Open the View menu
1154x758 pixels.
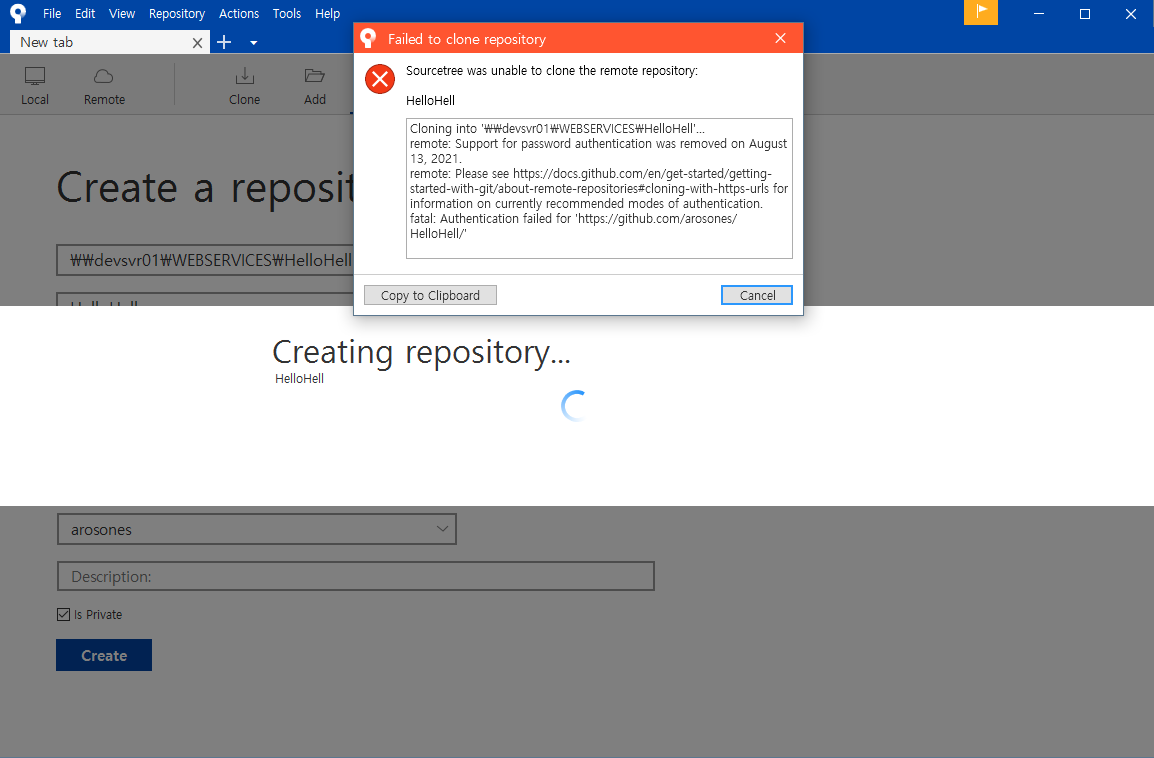(x=121, y=13)
